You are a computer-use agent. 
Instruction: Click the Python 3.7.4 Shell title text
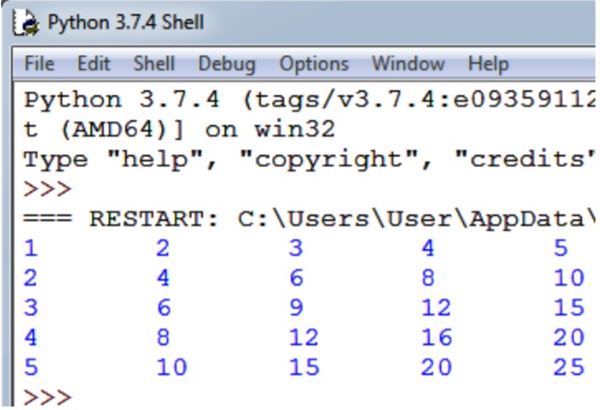click(126, 22)
